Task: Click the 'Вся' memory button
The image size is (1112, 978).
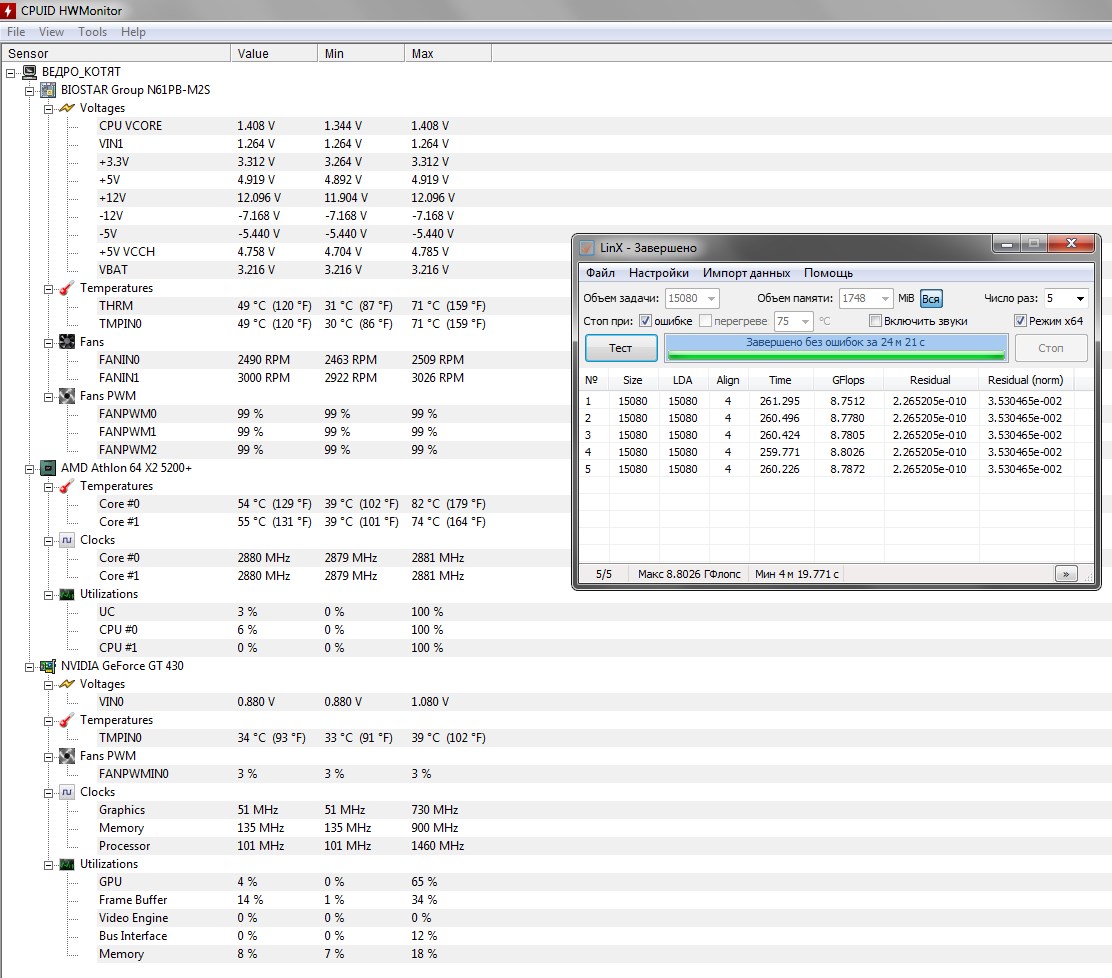Action: tap(931, 299)
